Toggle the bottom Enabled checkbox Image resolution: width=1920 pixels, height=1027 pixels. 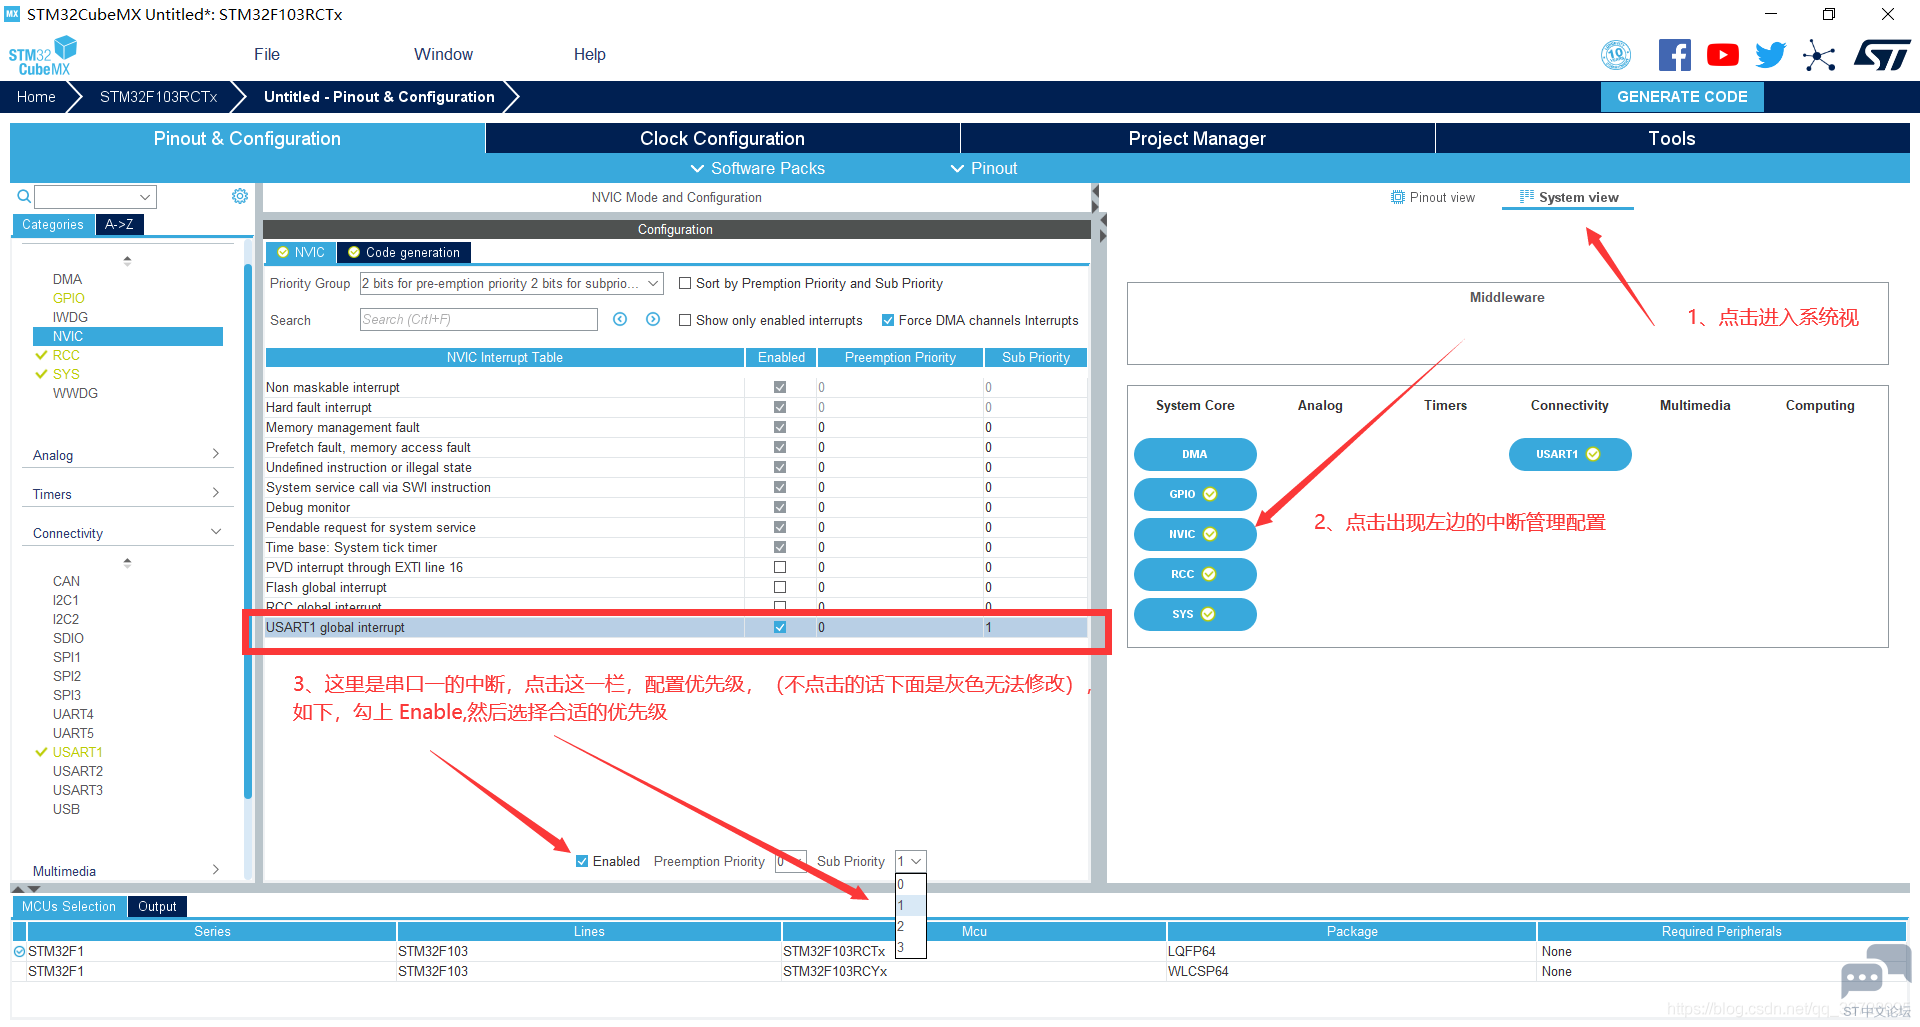pos(582,862)
